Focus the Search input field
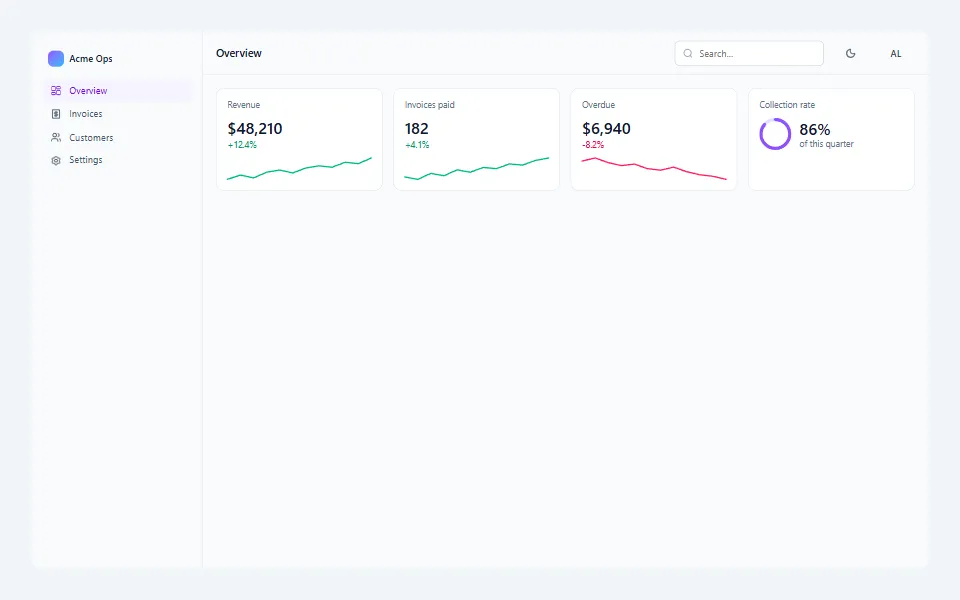The width and height of the screenshot is (960, 600). click(x=749, y=54)
